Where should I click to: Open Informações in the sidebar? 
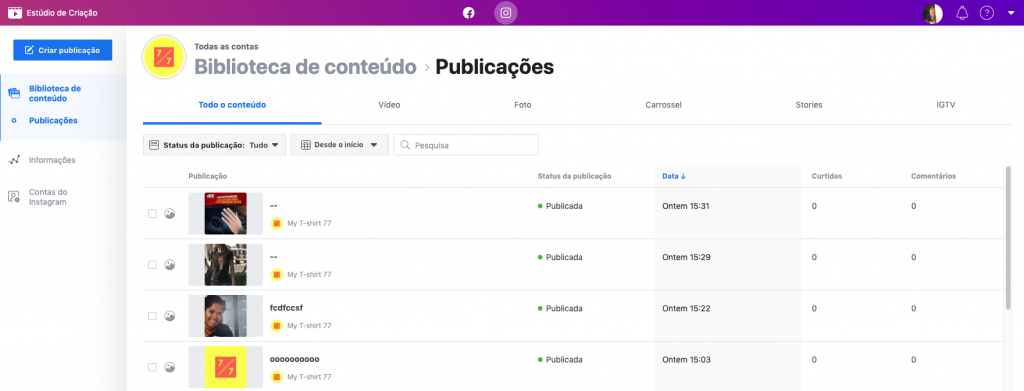52,160
